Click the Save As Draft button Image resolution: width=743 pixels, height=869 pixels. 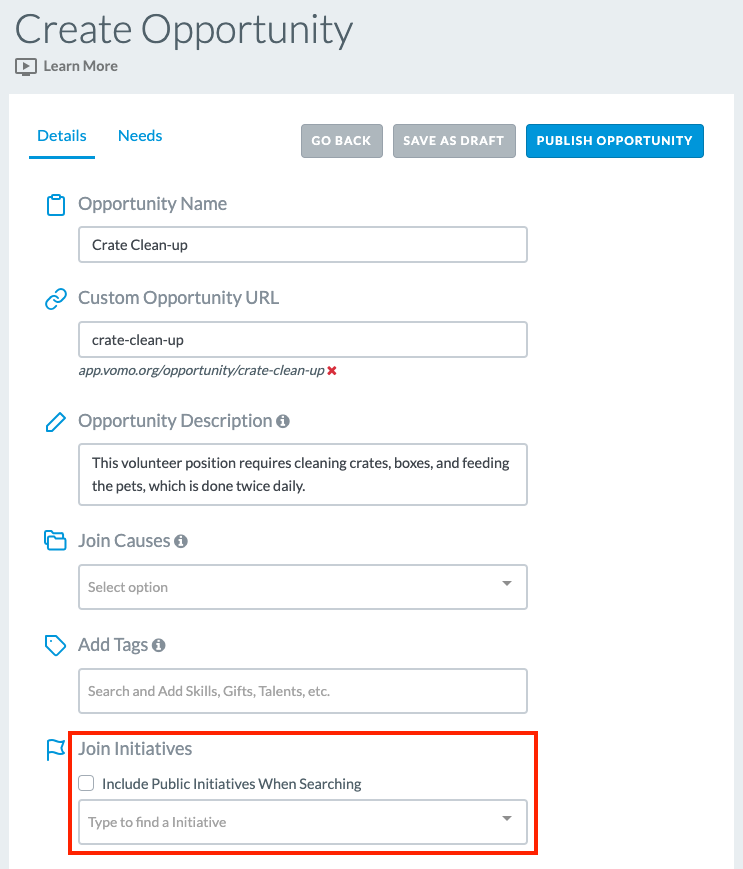point(454,141)
